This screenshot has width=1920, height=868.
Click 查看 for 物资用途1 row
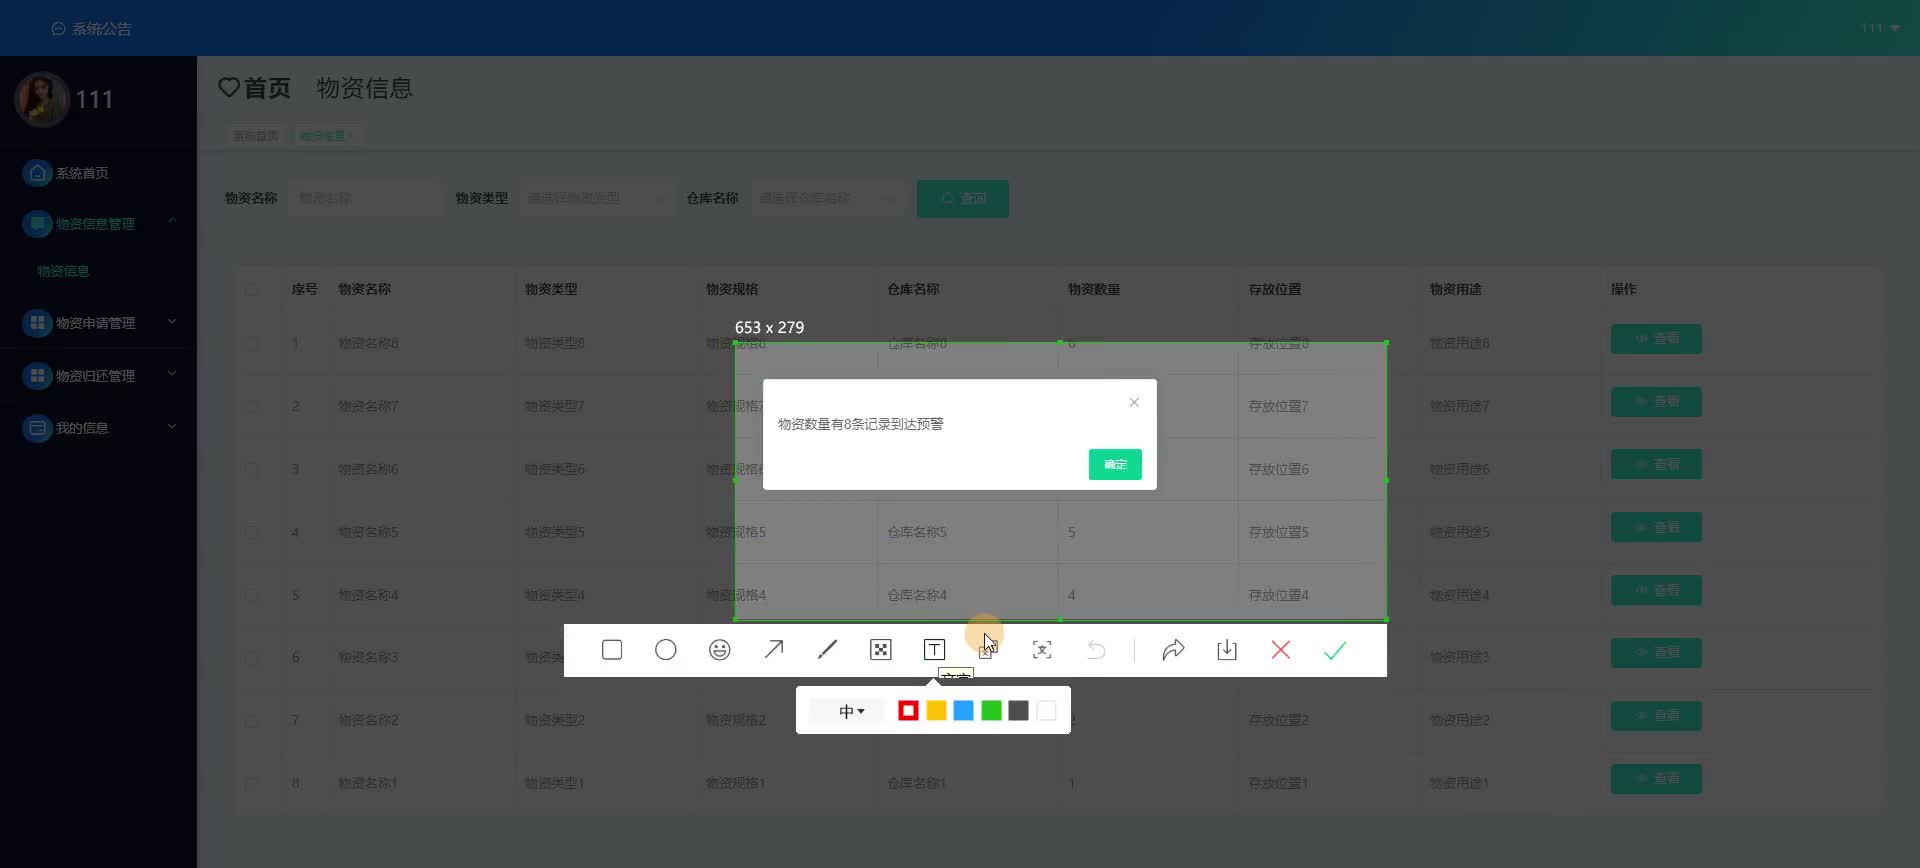[1656, 779]
